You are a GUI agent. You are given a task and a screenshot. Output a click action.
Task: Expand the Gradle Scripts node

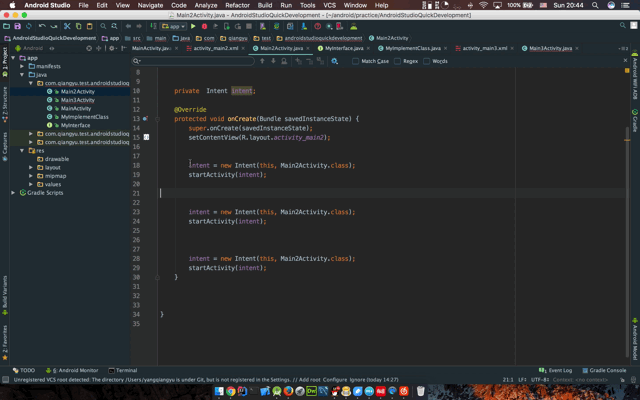13,193
